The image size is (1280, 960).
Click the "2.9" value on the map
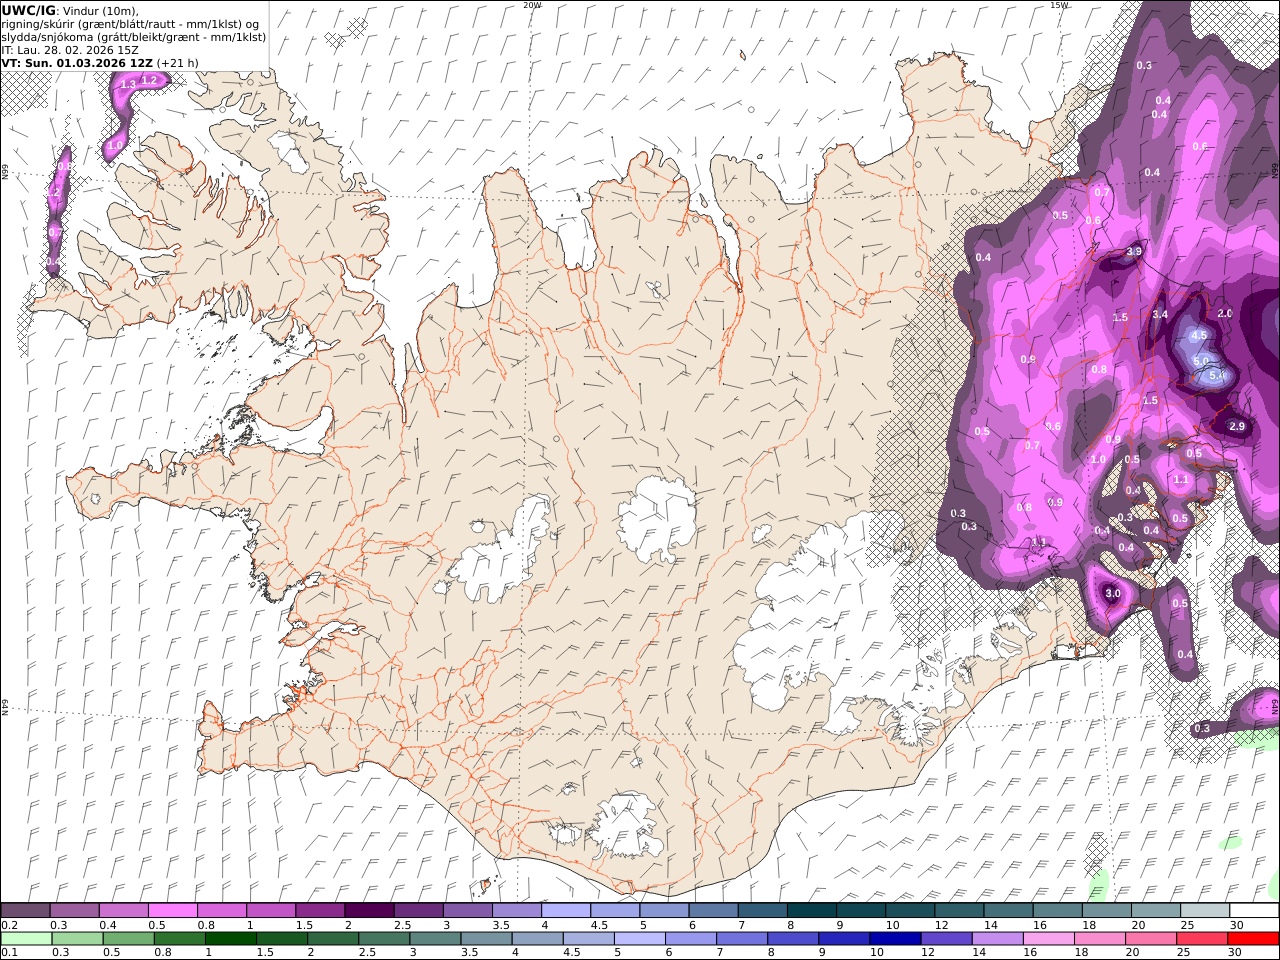[x=1237, y=427]
